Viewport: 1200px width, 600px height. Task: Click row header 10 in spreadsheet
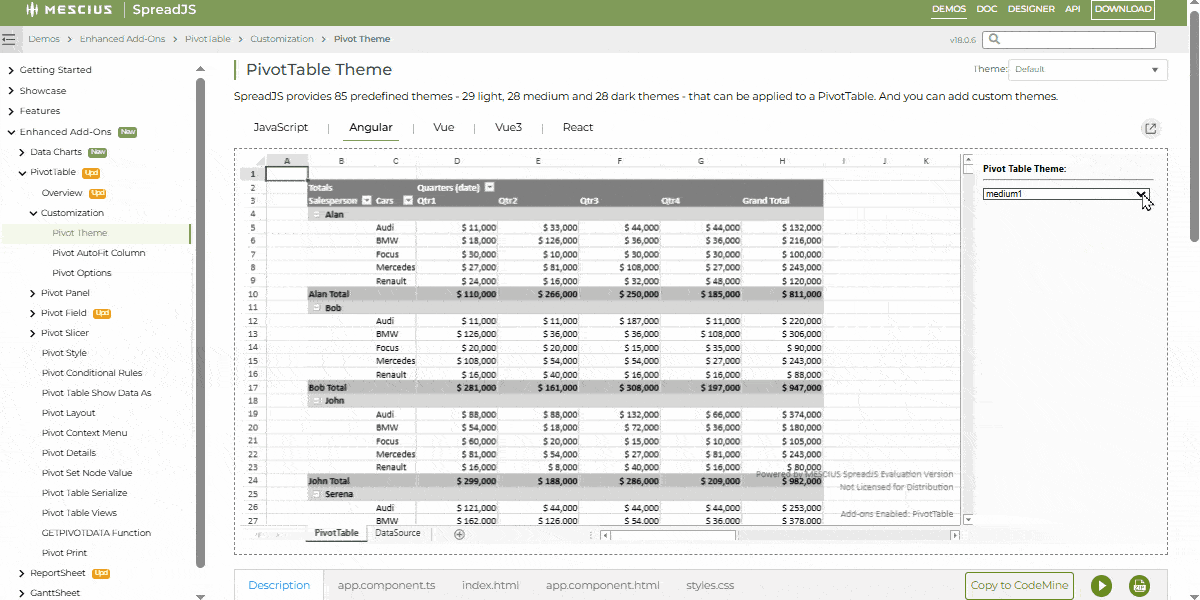(252, 294)
